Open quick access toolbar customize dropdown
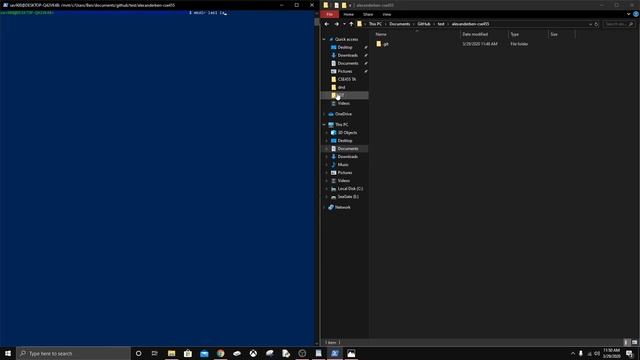640x360 pixels. pos(350,5)
